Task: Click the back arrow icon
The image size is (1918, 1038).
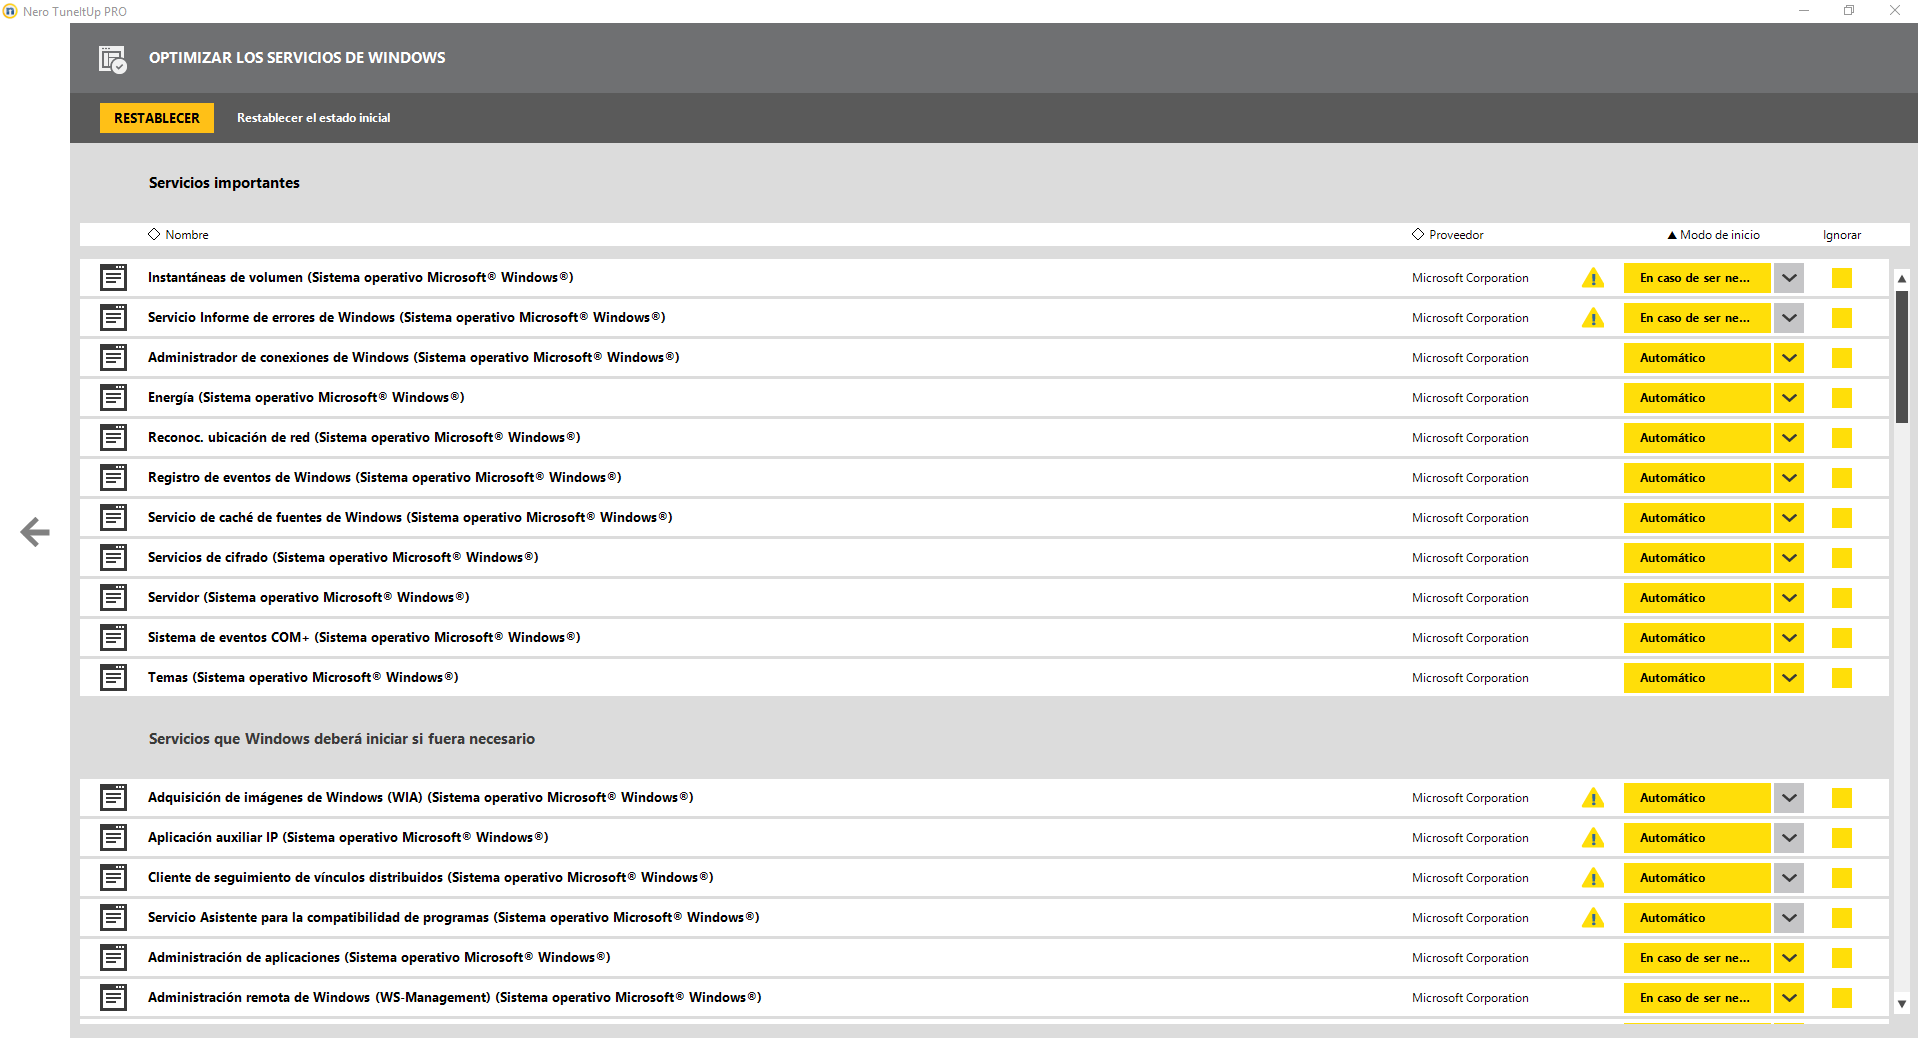Action: click(x=35, y=532)
